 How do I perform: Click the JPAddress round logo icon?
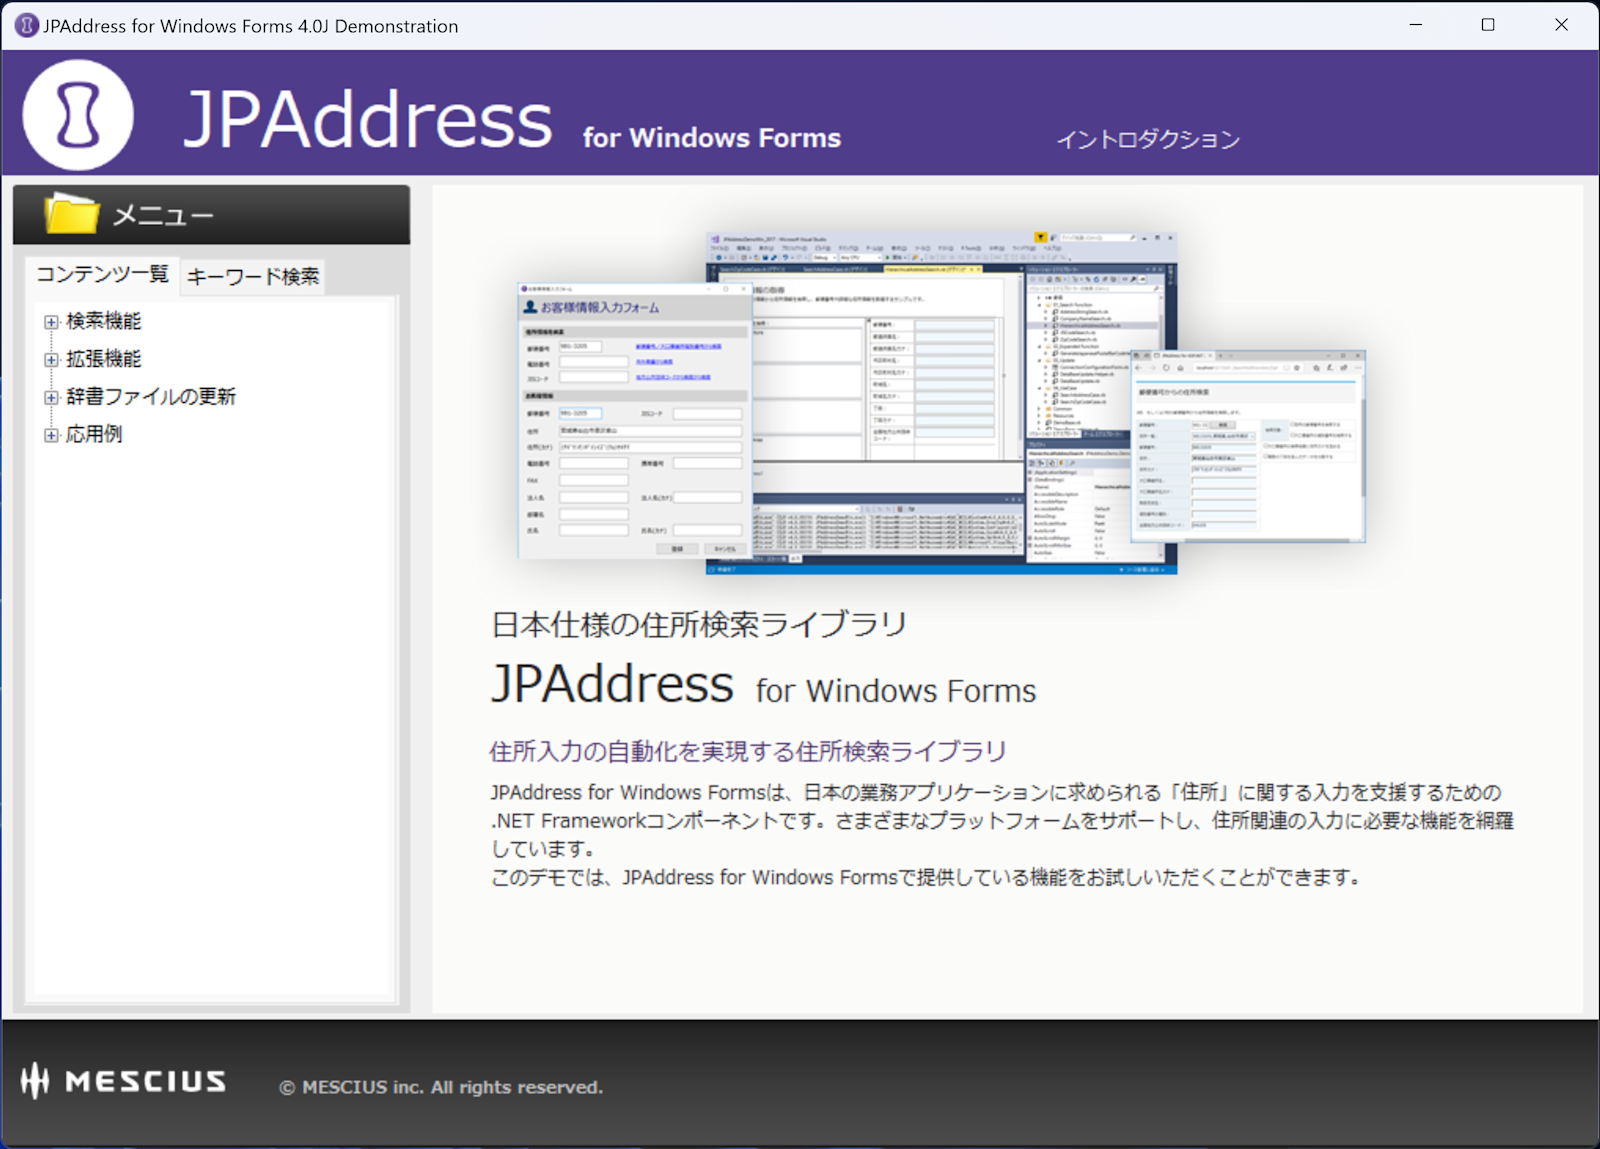coord(78,115)
